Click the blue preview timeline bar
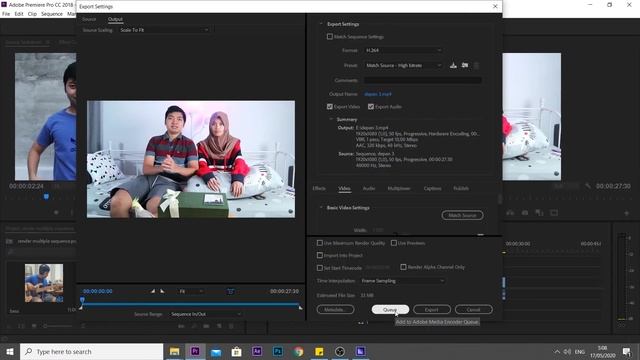This screenshot has height=360, width=640. [x=191, y=304]
